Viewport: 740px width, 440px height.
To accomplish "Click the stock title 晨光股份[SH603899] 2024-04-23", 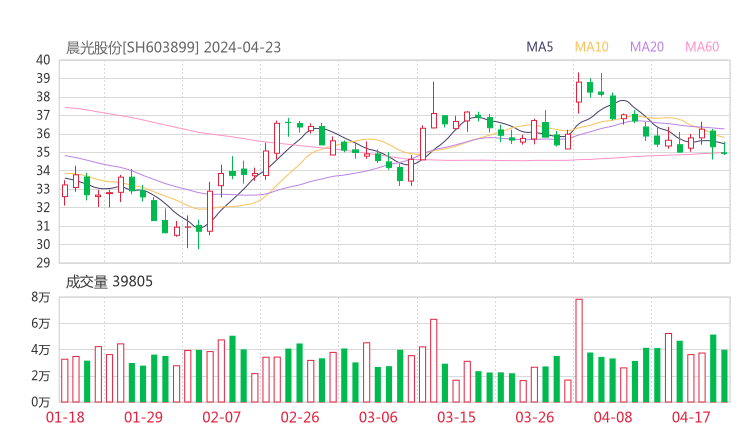I will click(173, 48).
